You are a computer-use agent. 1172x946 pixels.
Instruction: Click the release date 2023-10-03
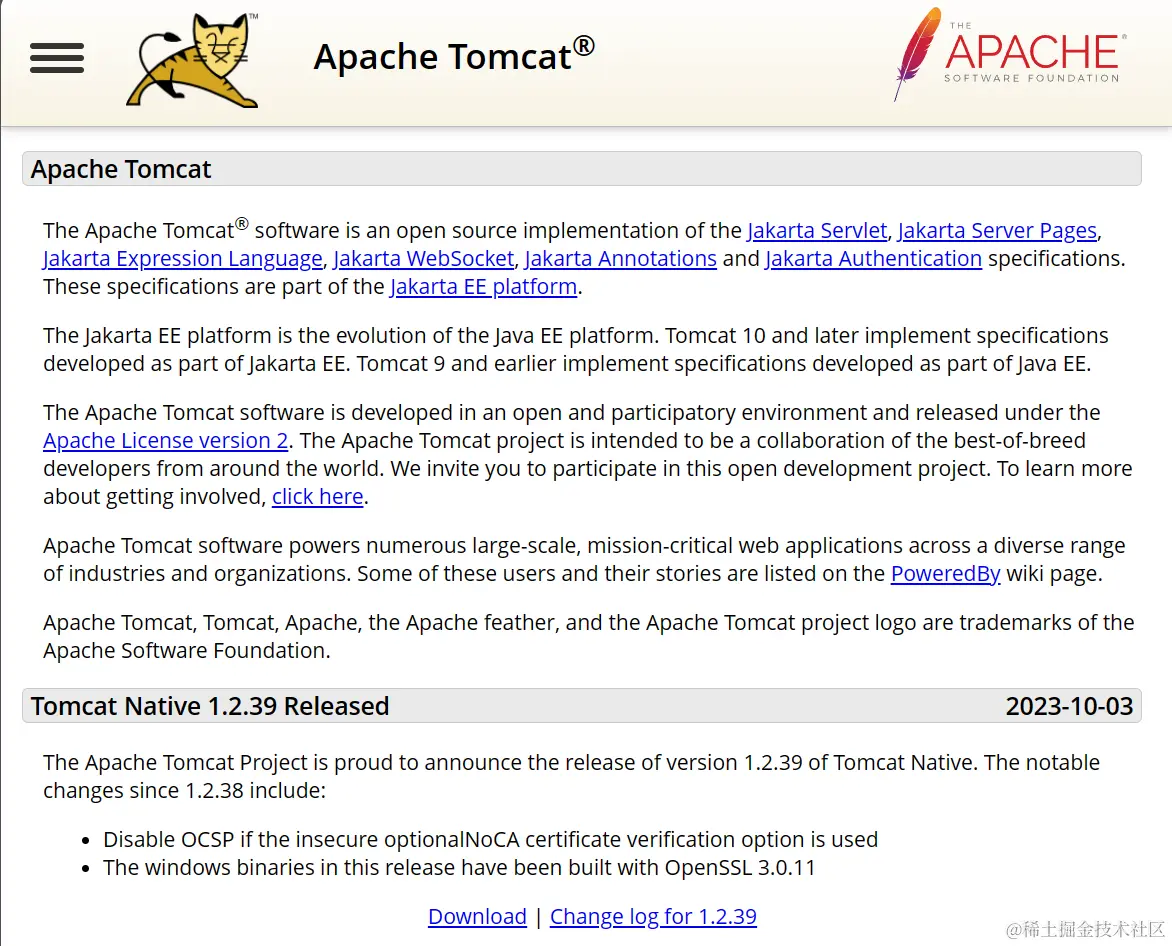pyautogui.click(x=1069, y=706)
